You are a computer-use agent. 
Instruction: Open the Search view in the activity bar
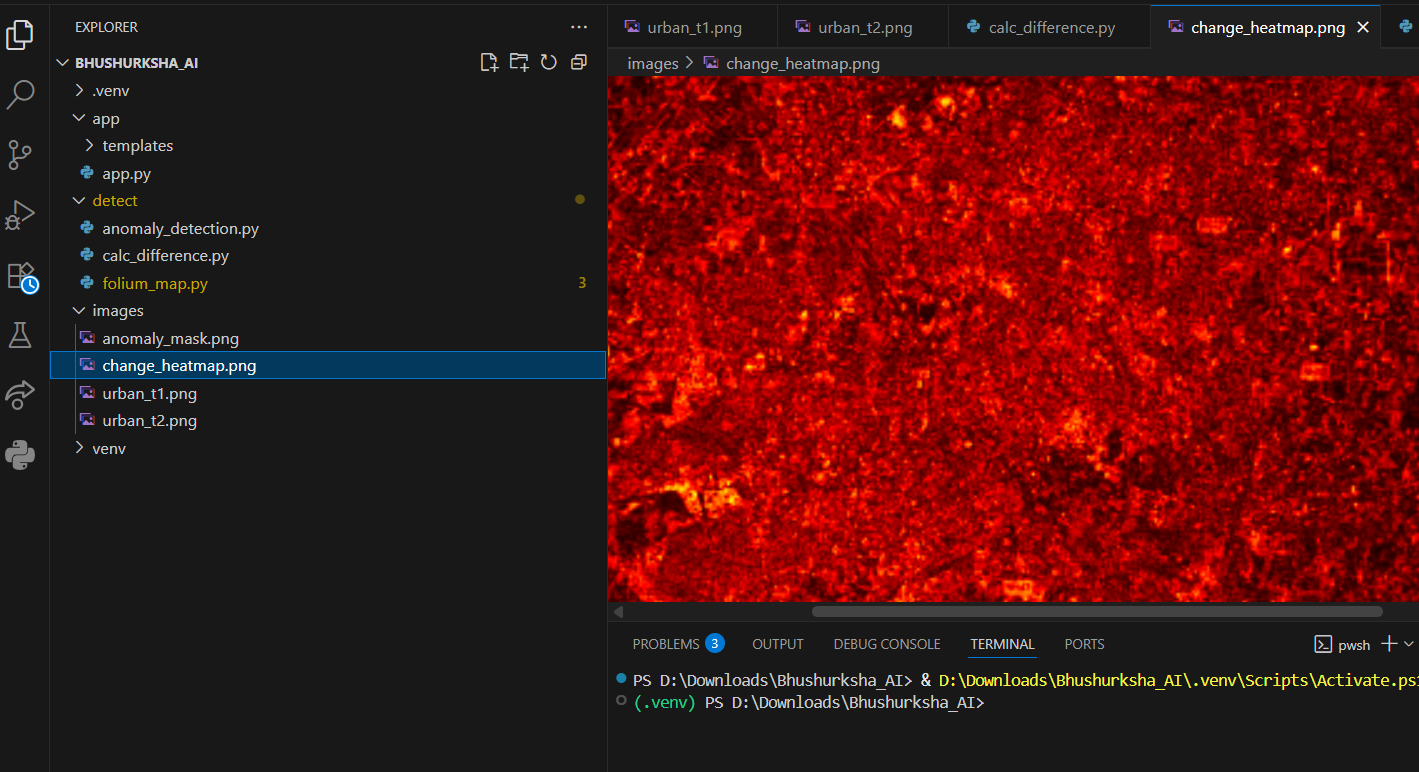[x=20, y=95]
